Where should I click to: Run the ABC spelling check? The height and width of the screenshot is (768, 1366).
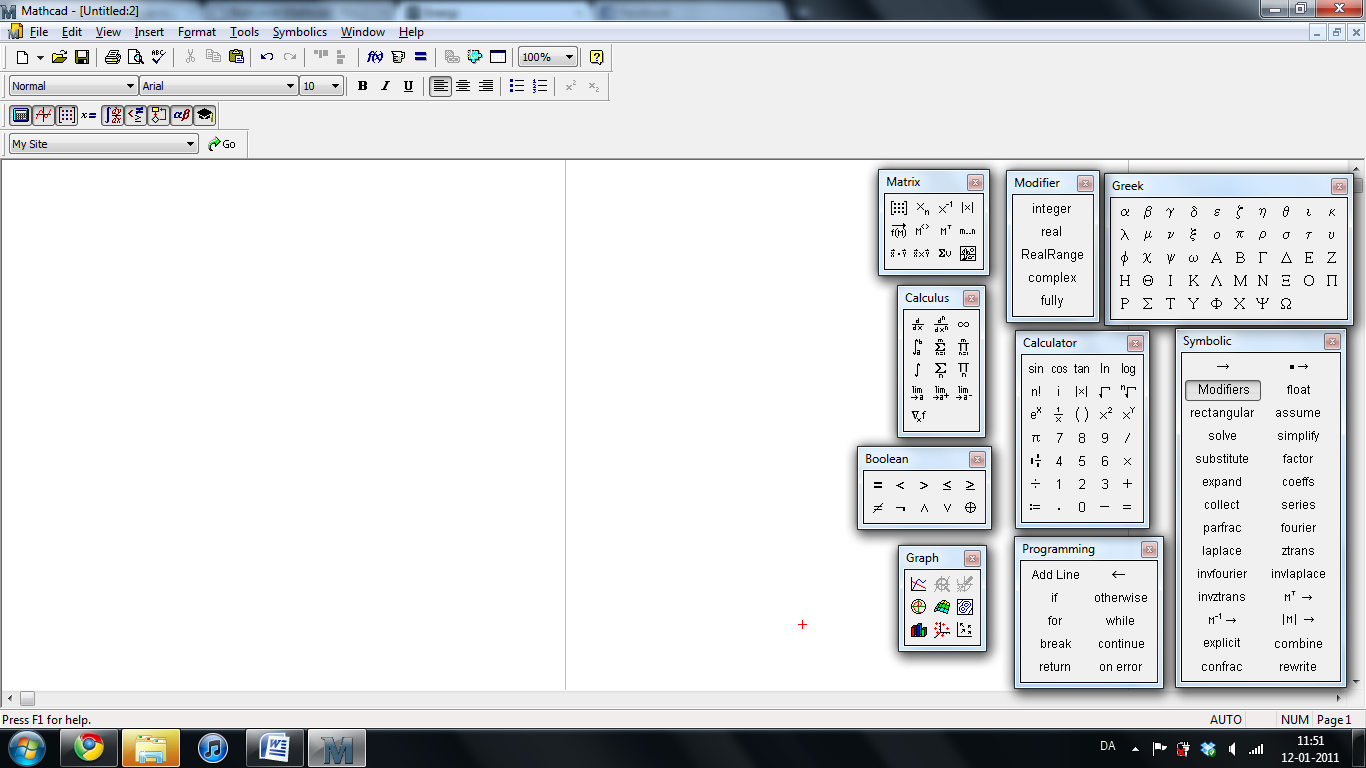pos(158,57)
